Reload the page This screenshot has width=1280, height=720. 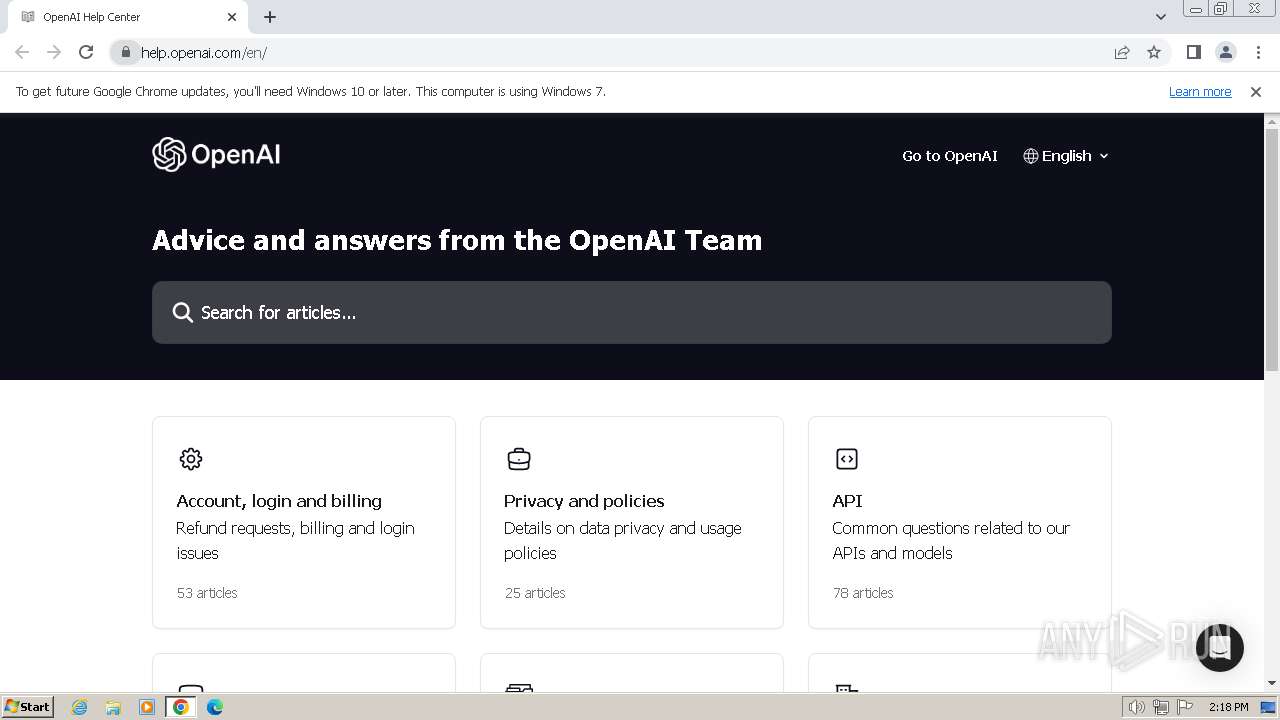86,52
